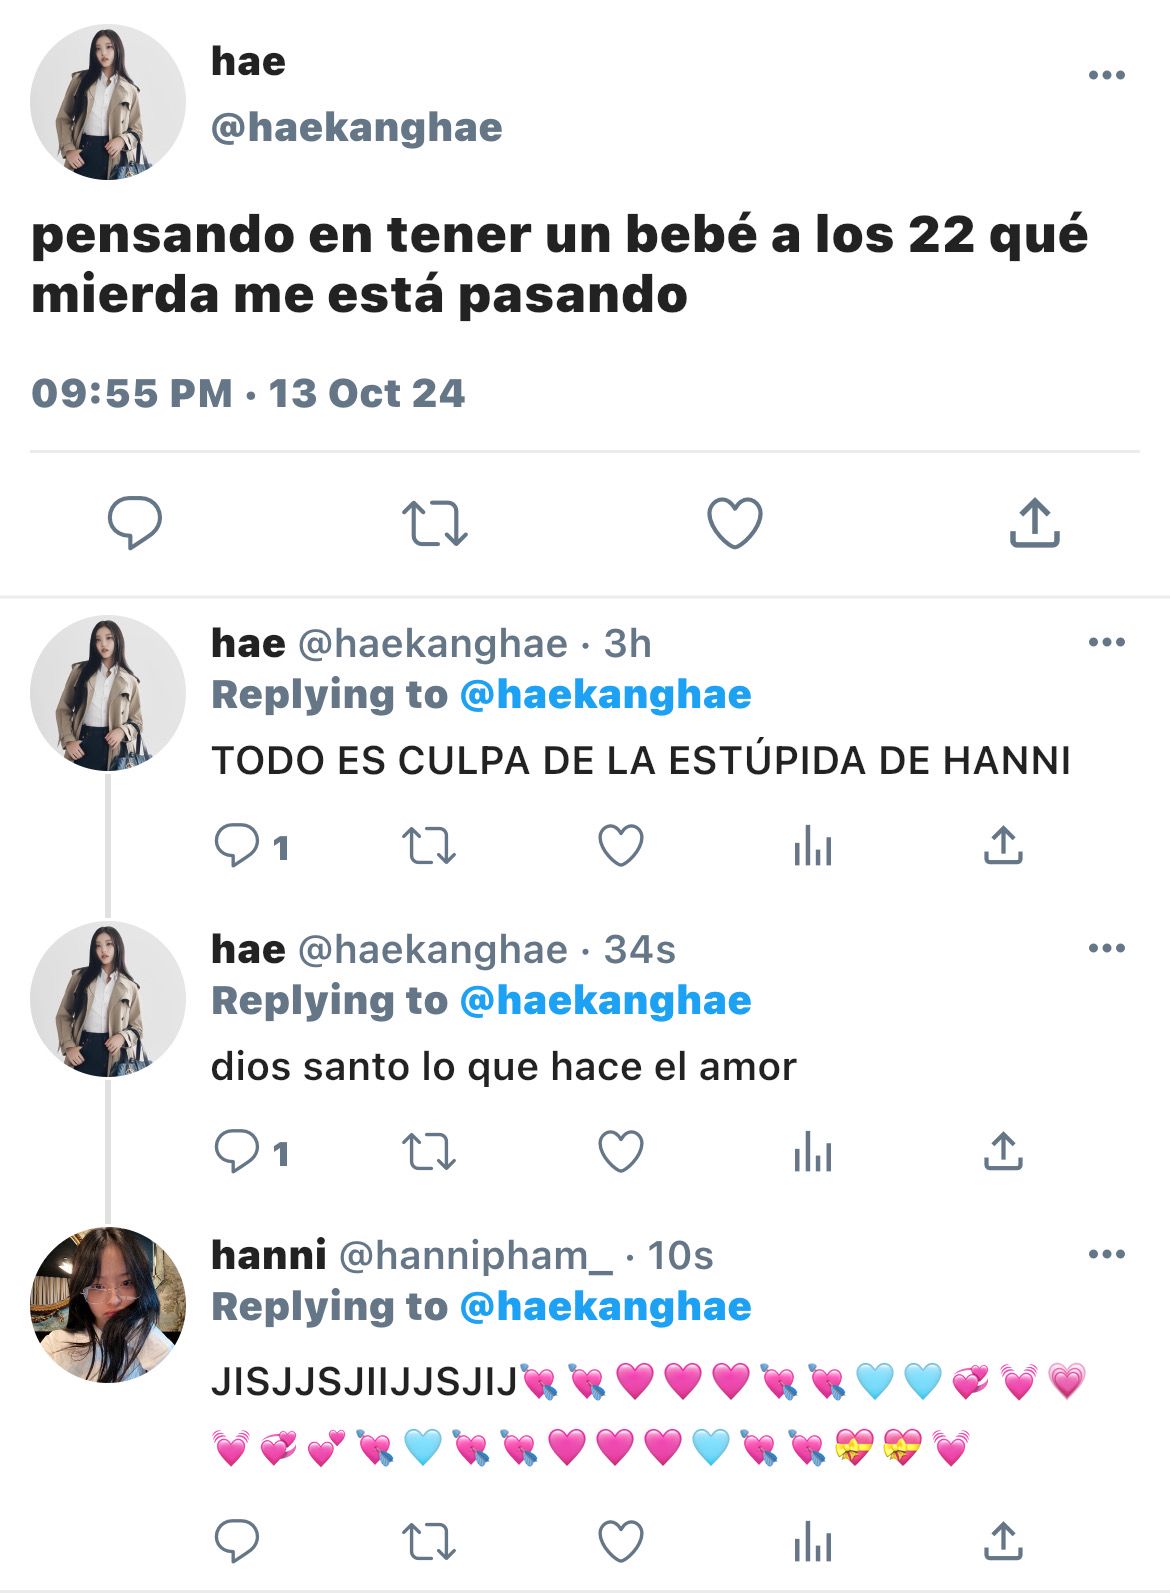The image size is (1170, 1593).
Task: Like the main tweet with the heart icon
Action: tap(735, 523)
